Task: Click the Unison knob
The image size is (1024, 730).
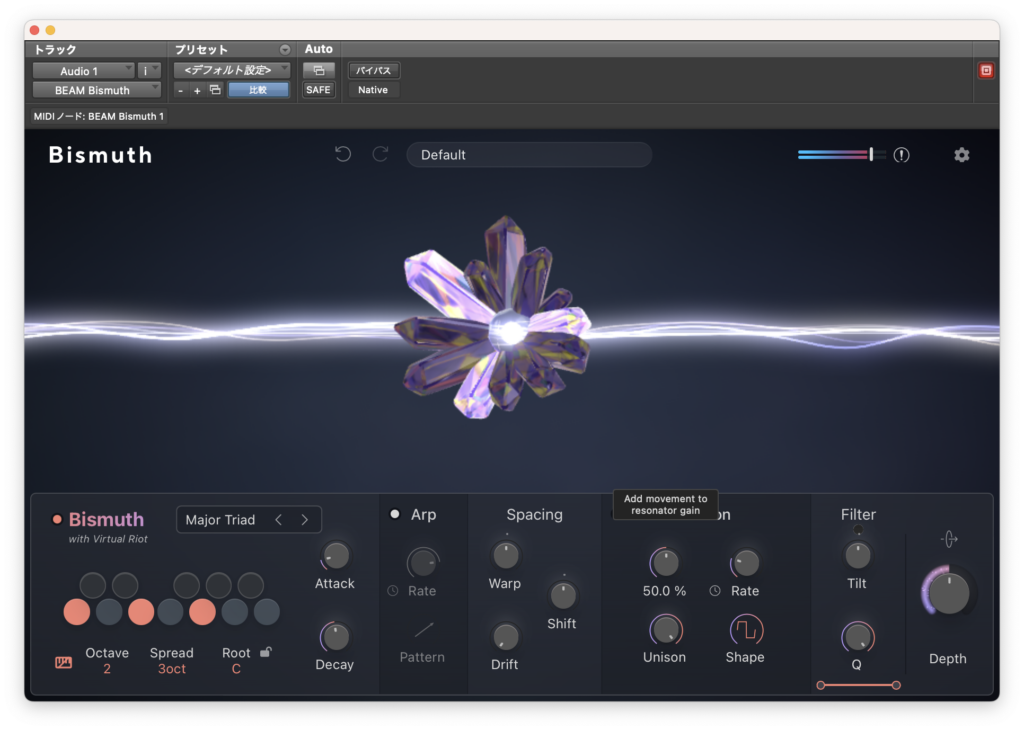Action: tap(665, 630)
